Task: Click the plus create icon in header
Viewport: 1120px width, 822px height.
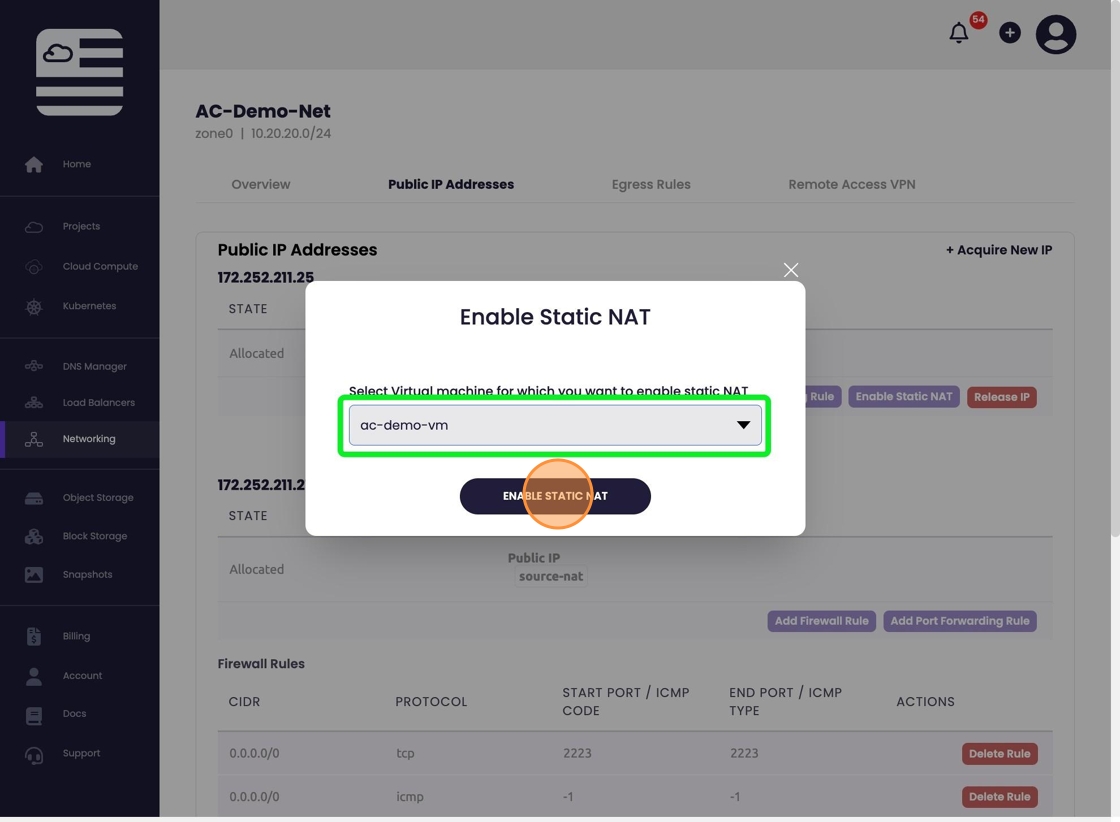Action: (x=1010, y=33)
